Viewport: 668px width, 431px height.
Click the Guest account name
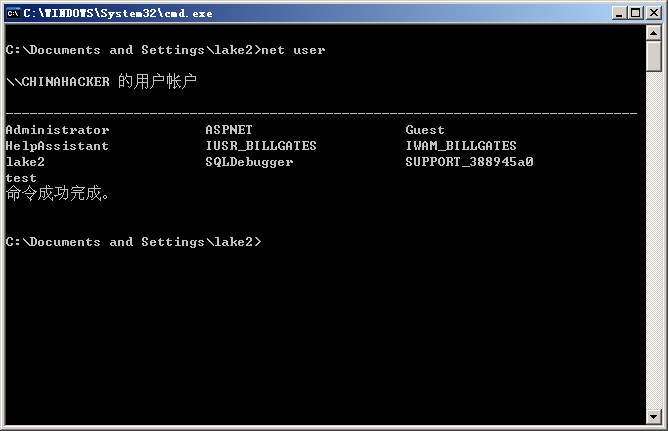point(425,130)
